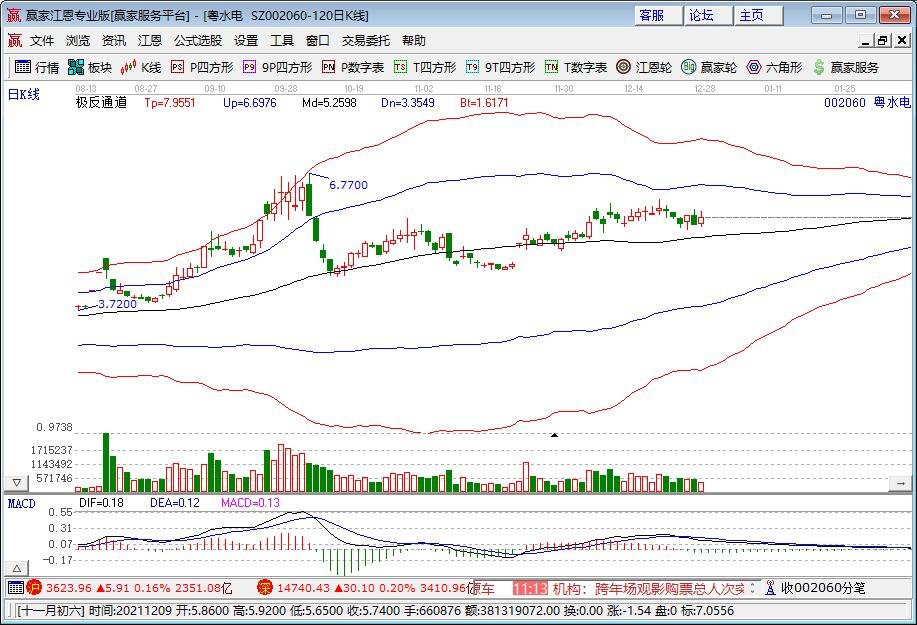Image resolution: width=917 pixels, height=625 pixels.
Task: Open the T数字表 tool
Action: point(576,67)
